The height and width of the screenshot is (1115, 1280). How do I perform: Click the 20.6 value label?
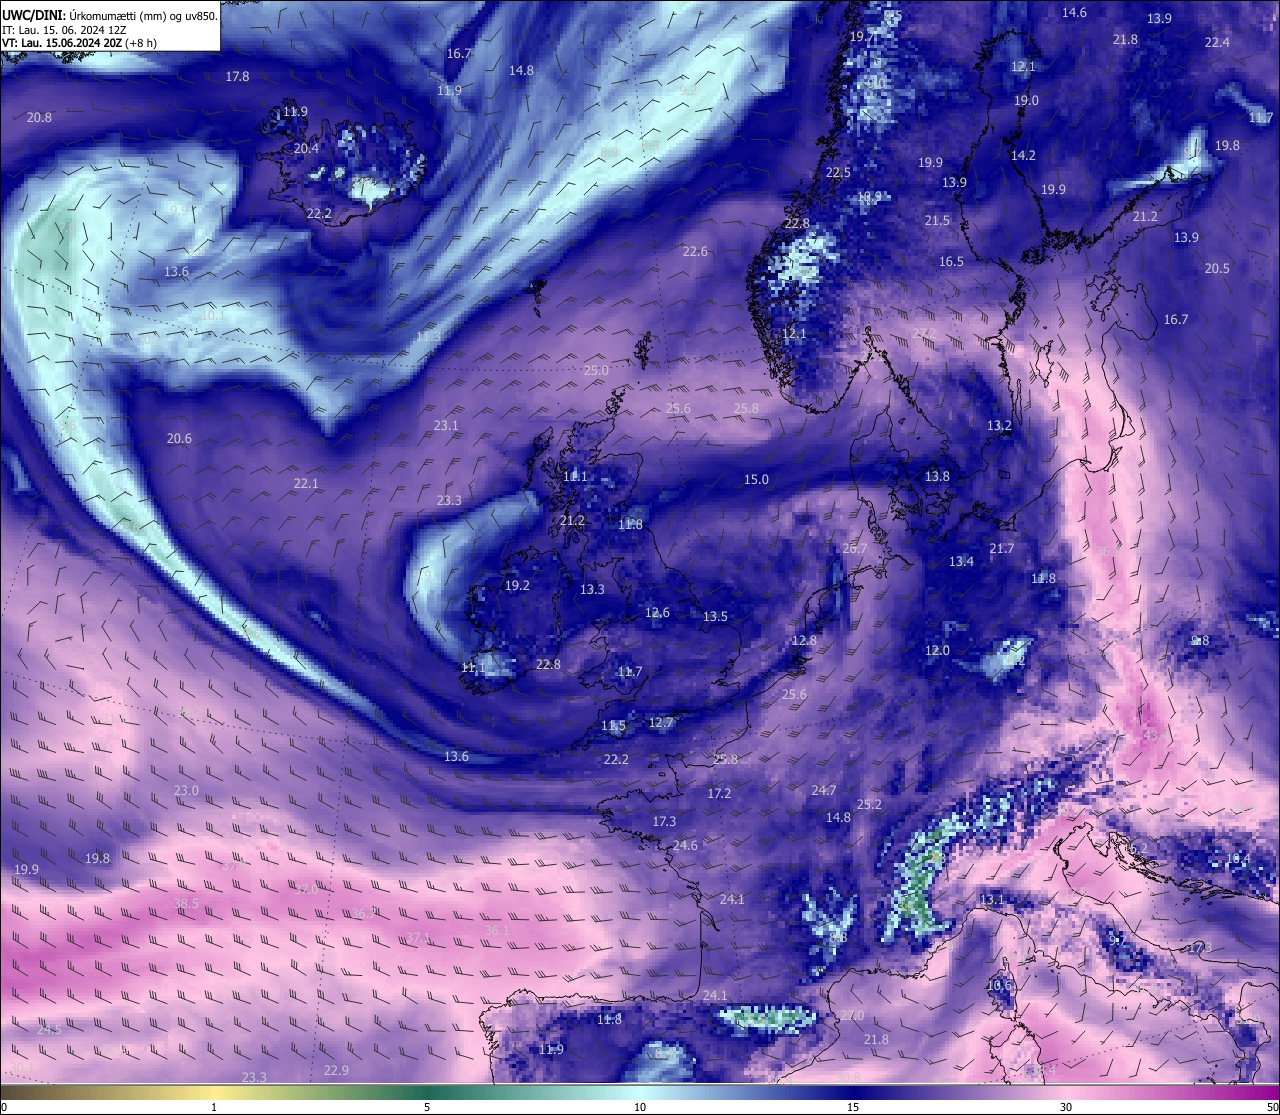point(179,439)
